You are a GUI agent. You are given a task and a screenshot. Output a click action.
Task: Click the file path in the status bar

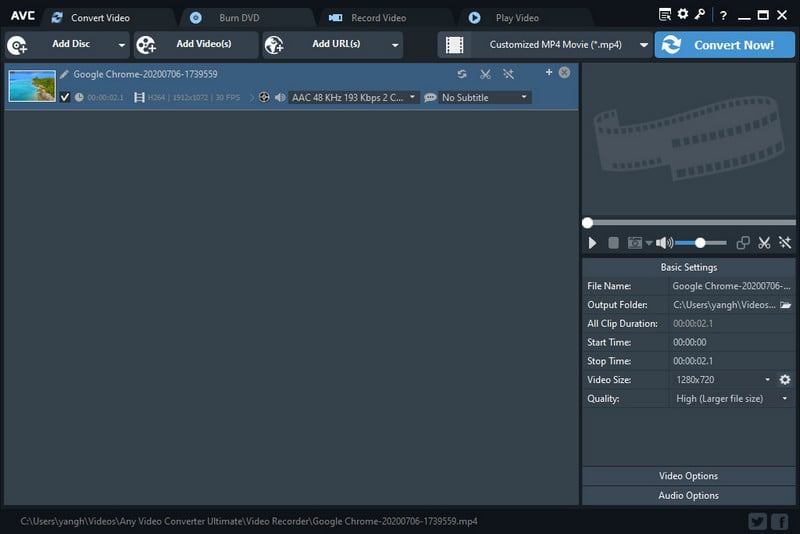click(249, 521)
